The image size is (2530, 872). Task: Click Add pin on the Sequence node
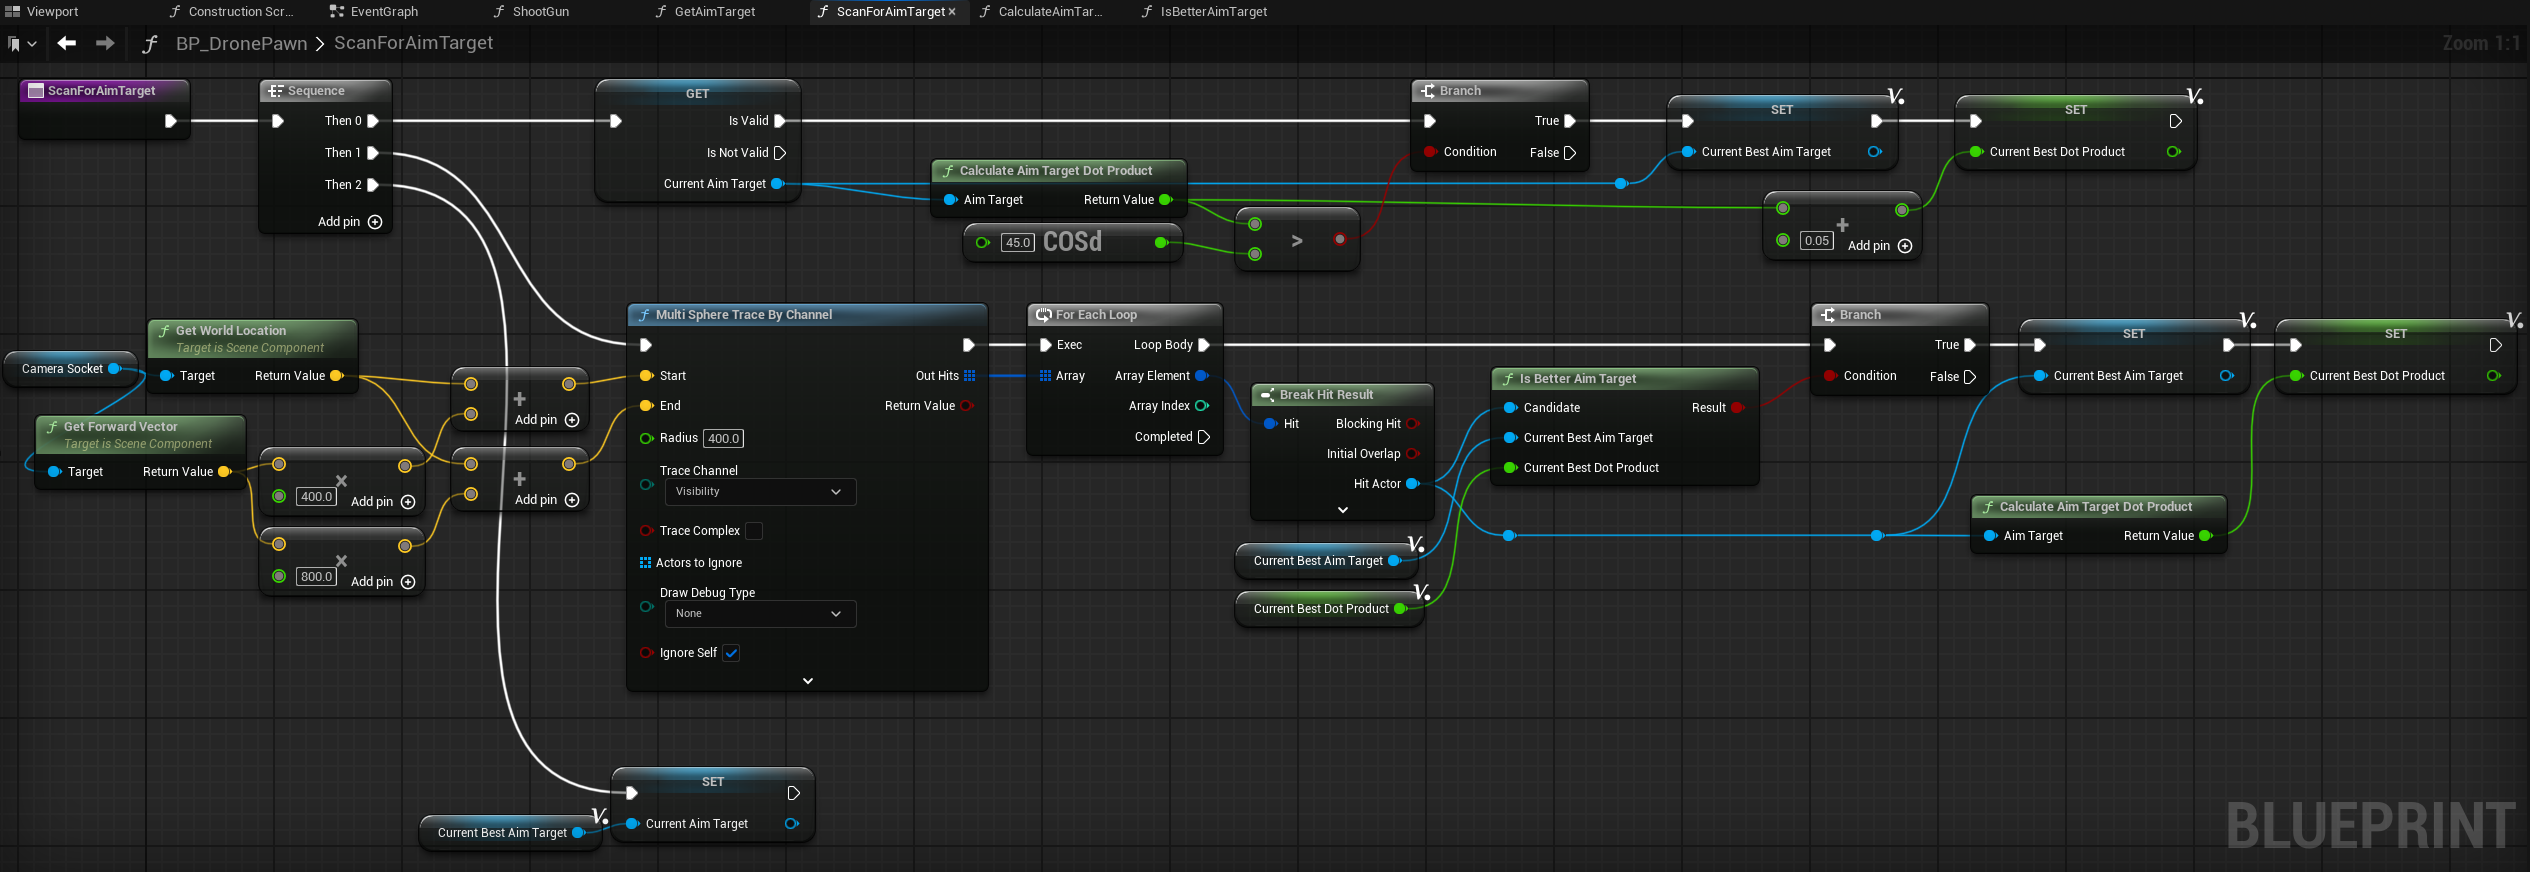pyautogui.click(x=350, y=222)
